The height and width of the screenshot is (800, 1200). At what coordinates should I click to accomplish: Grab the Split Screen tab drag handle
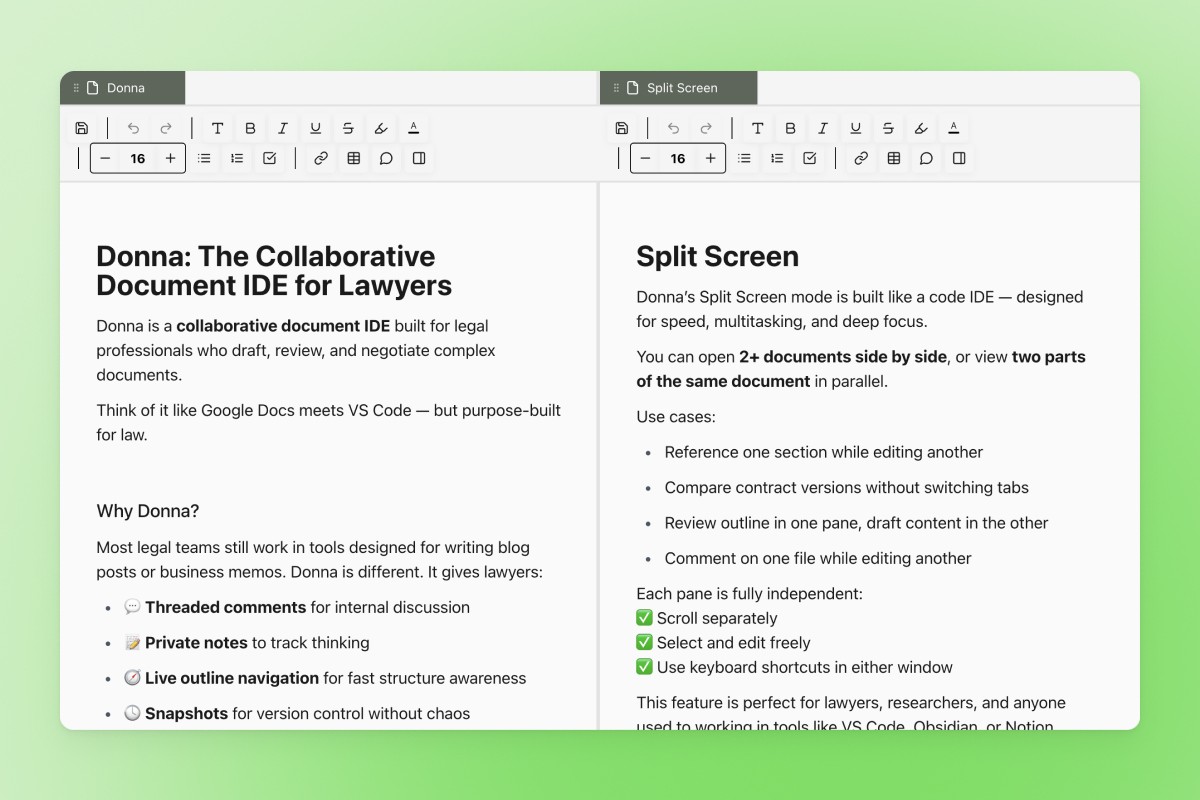[616, 88]
